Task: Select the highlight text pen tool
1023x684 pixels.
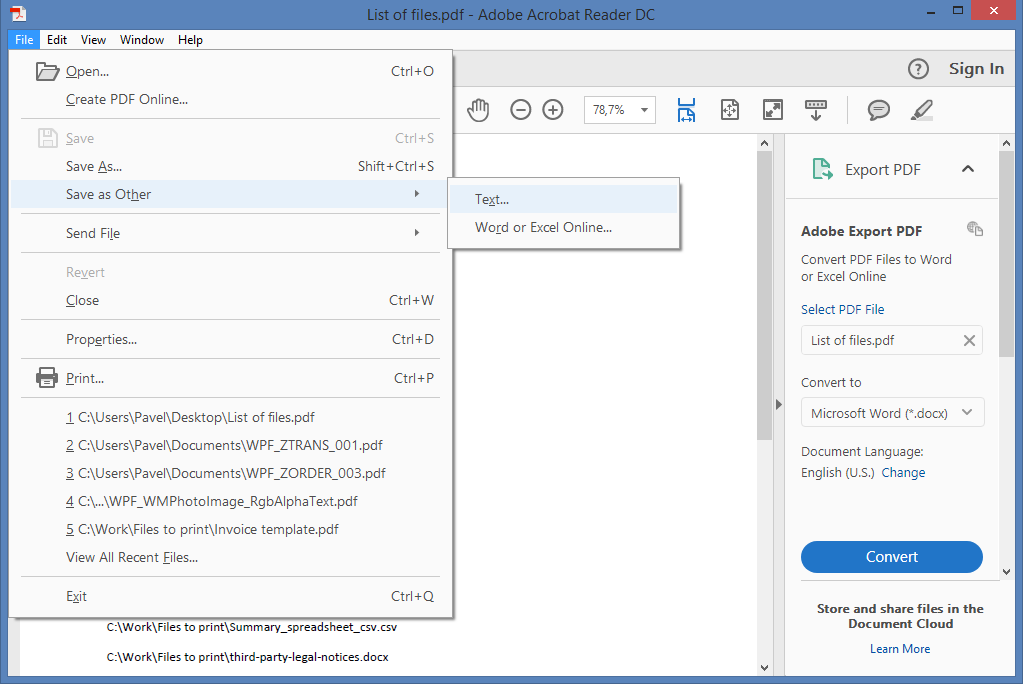Action: pyautogui.click(x=922, y=110)
